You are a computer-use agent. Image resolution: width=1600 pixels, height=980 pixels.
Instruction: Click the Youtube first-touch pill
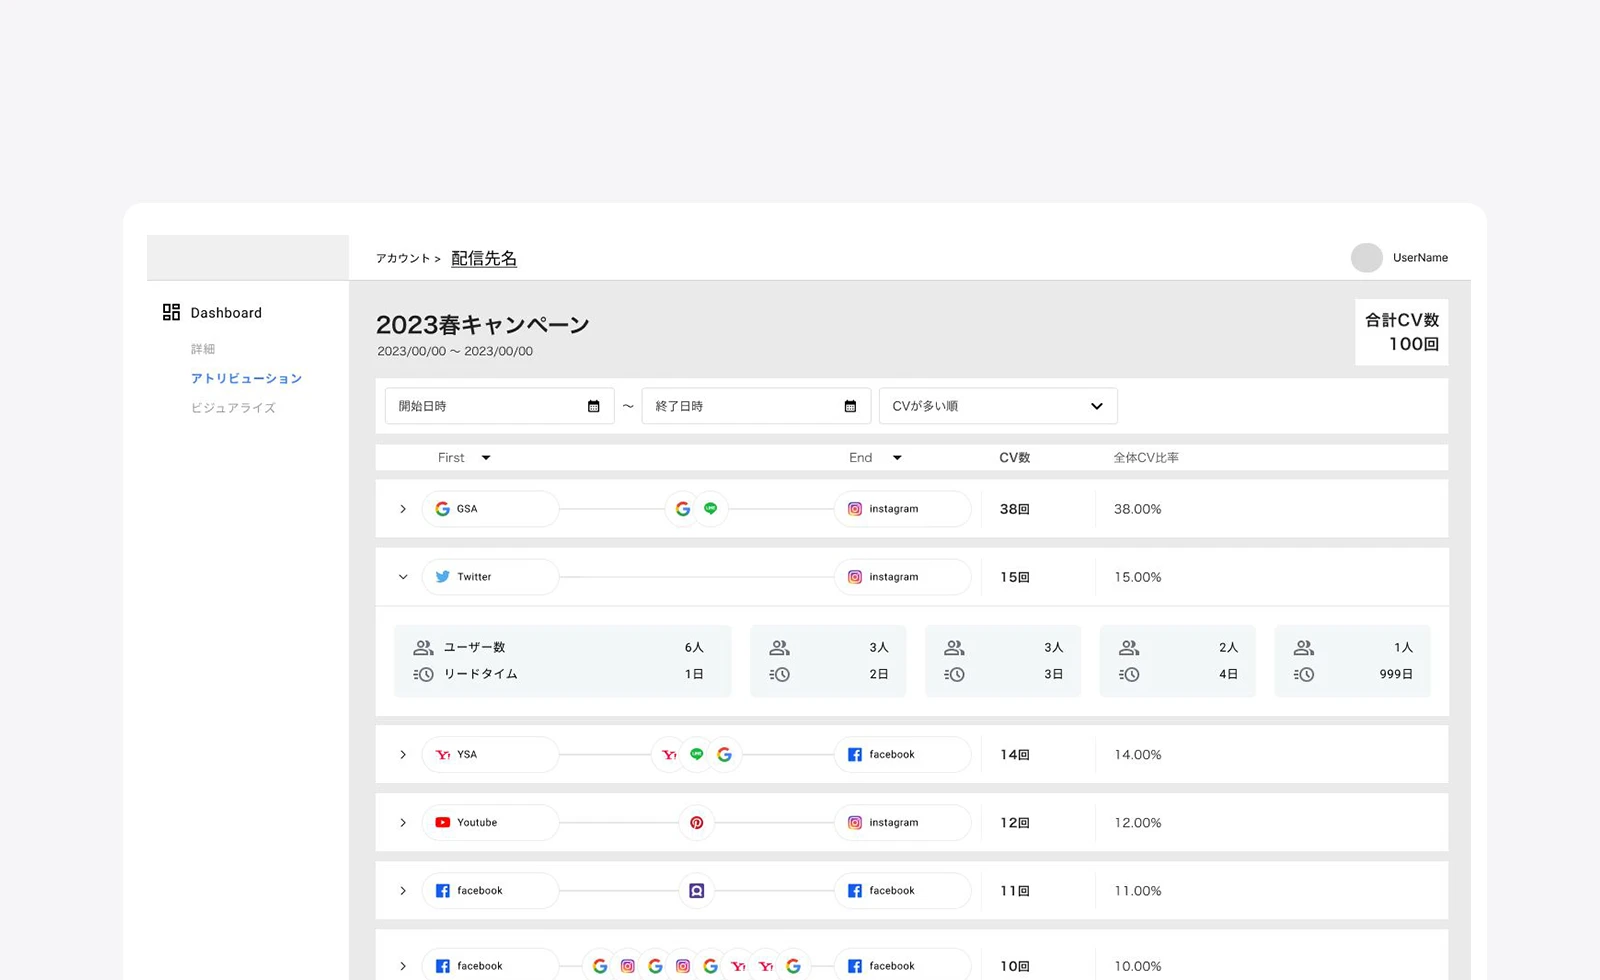[490, 823]
